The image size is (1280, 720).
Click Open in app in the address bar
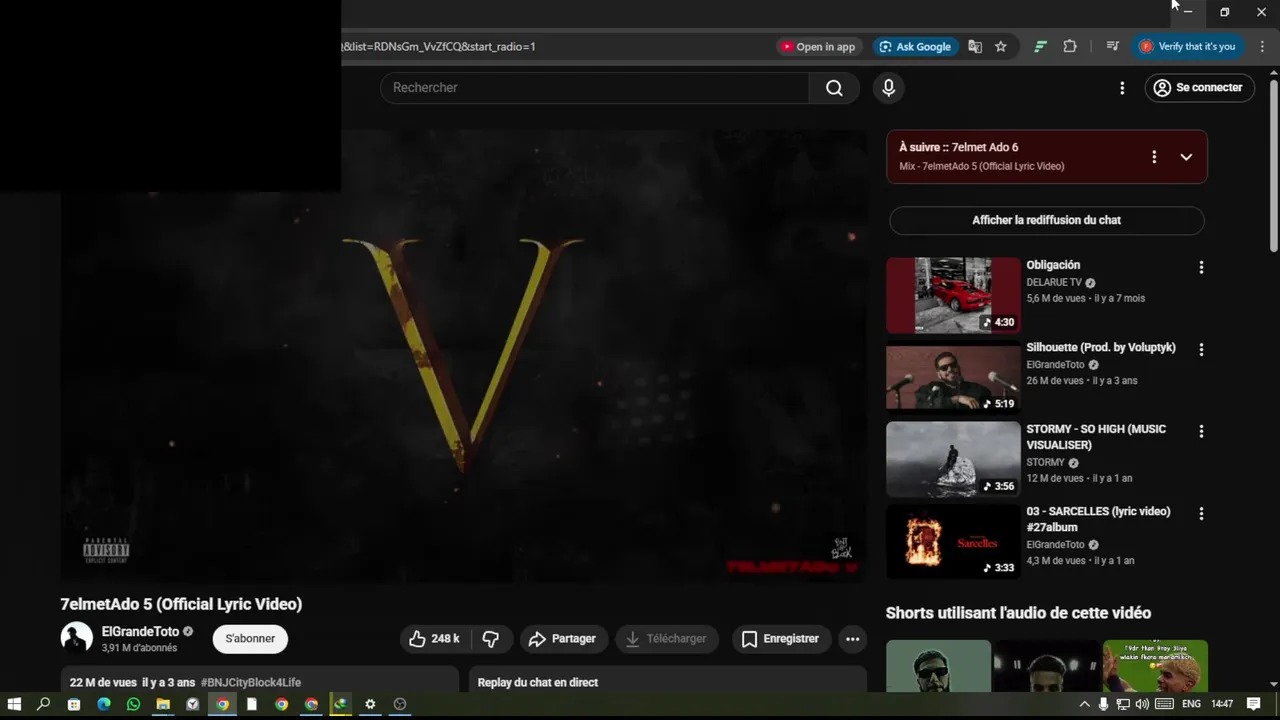coord(818,47)
